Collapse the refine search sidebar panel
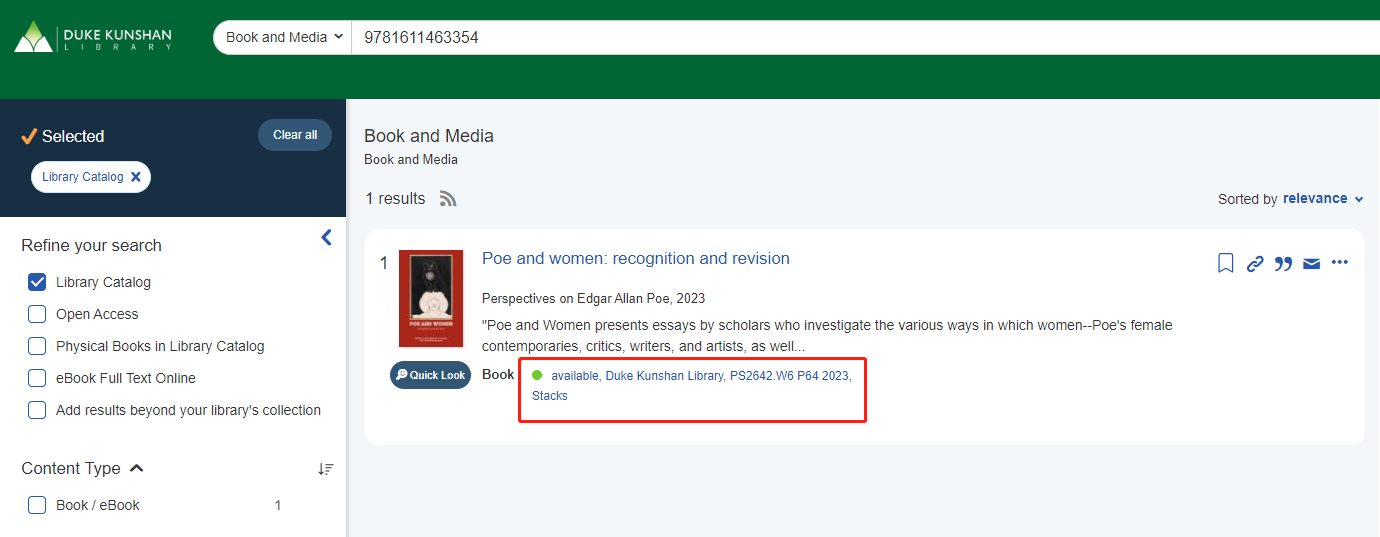The image size is (1380, 537). (326, 237)
